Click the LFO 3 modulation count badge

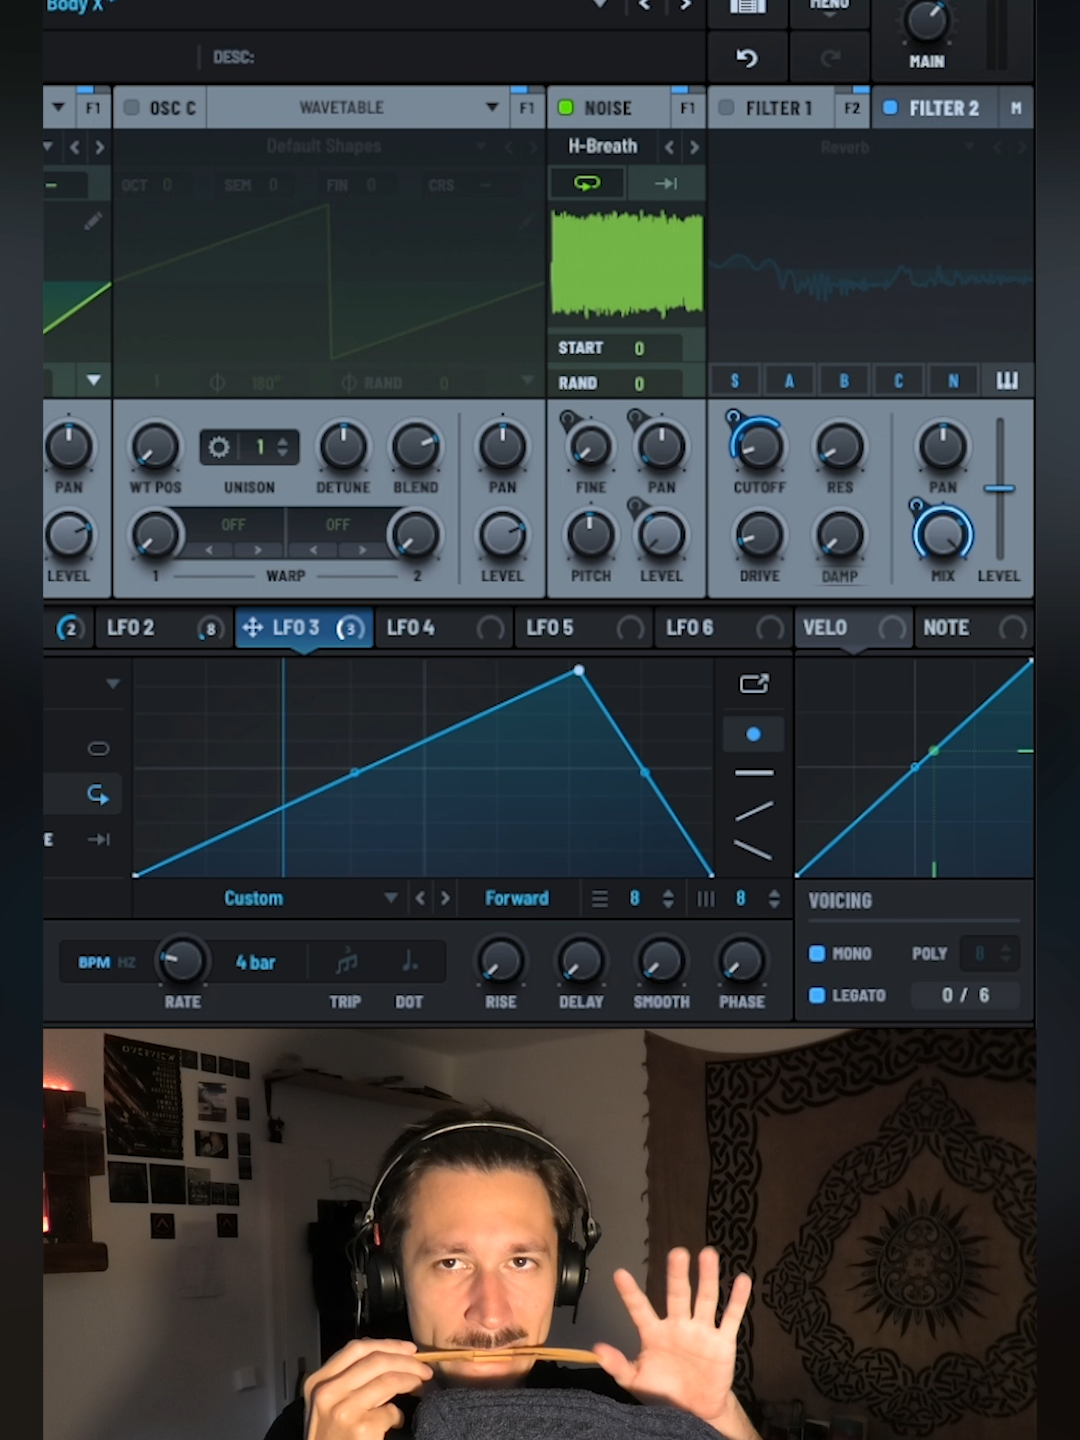pyautogui.click(x=350, y=628)
